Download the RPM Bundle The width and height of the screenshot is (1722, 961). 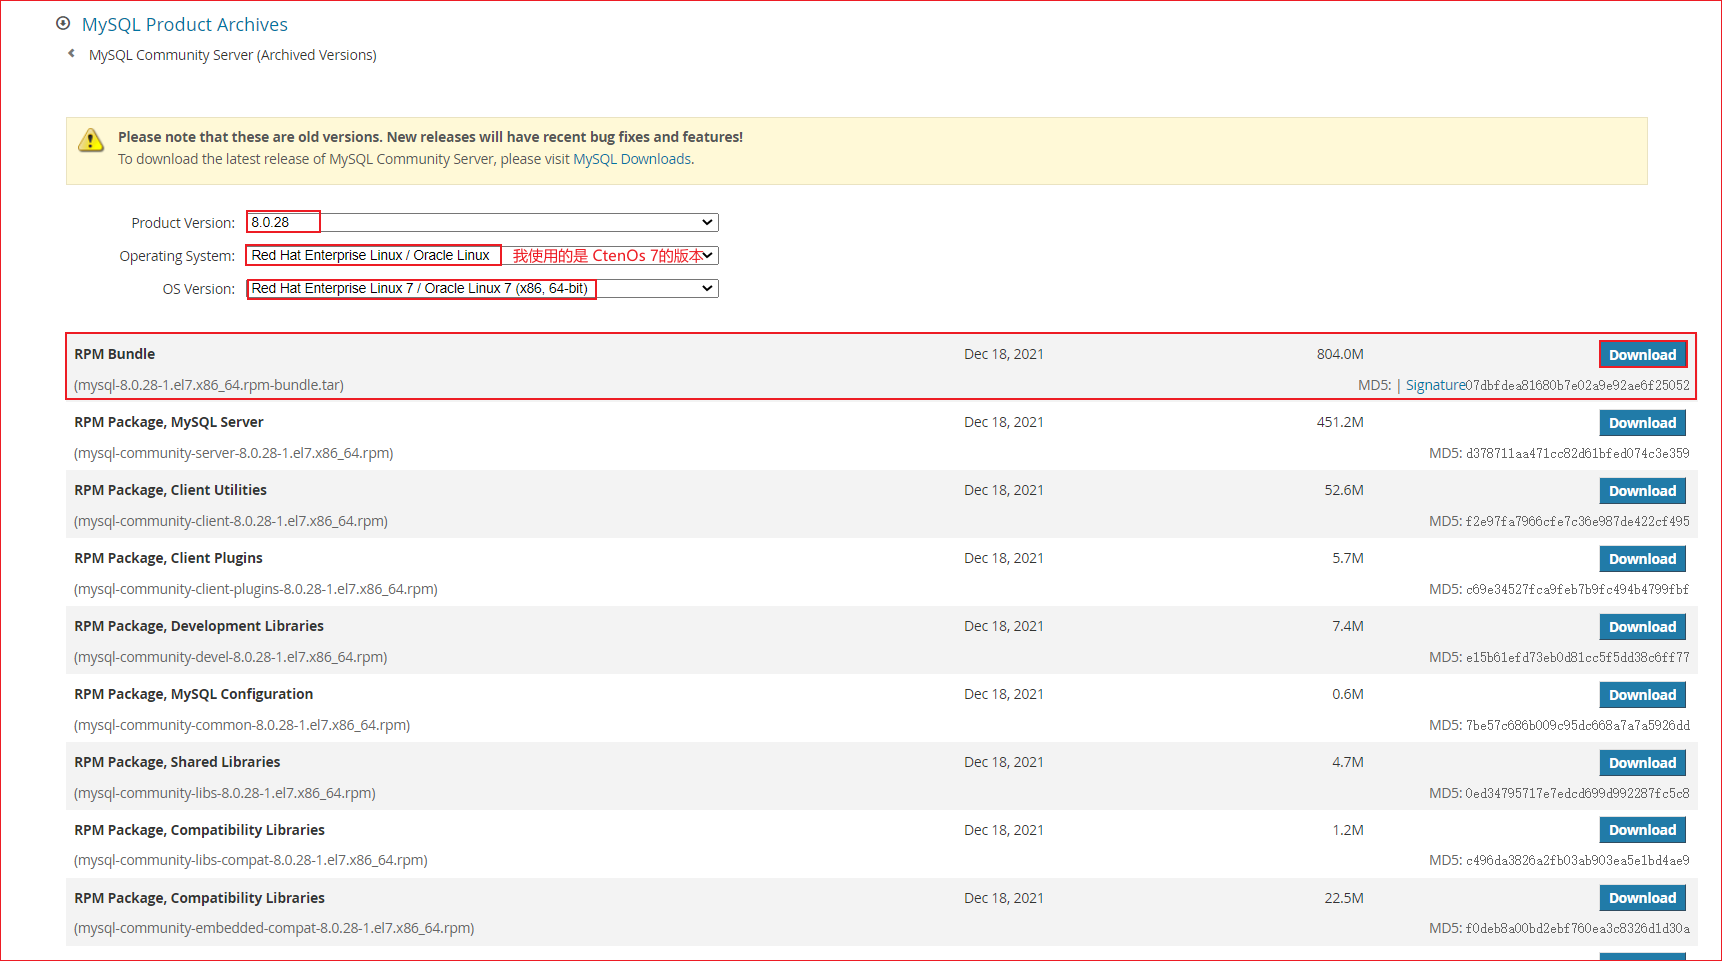click(1643, 355)
